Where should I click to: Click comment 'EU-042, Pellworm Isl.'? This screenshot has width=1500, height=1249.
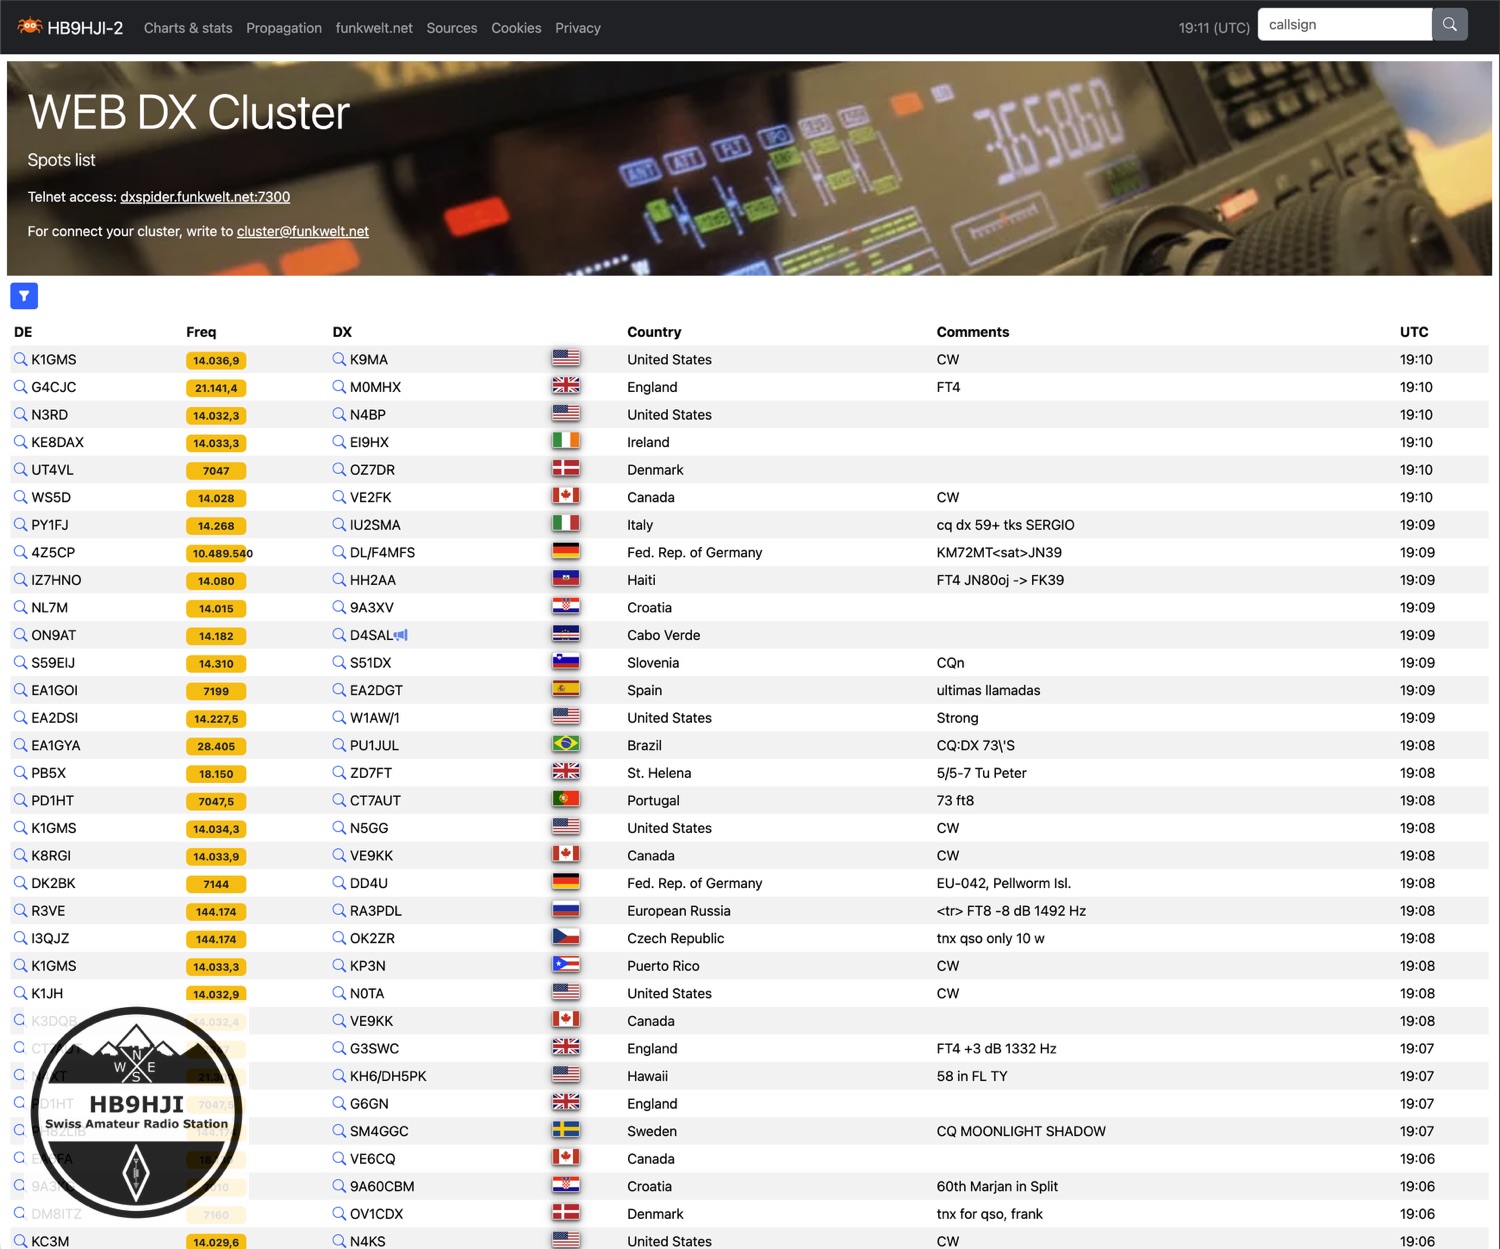click(1003, 883)
